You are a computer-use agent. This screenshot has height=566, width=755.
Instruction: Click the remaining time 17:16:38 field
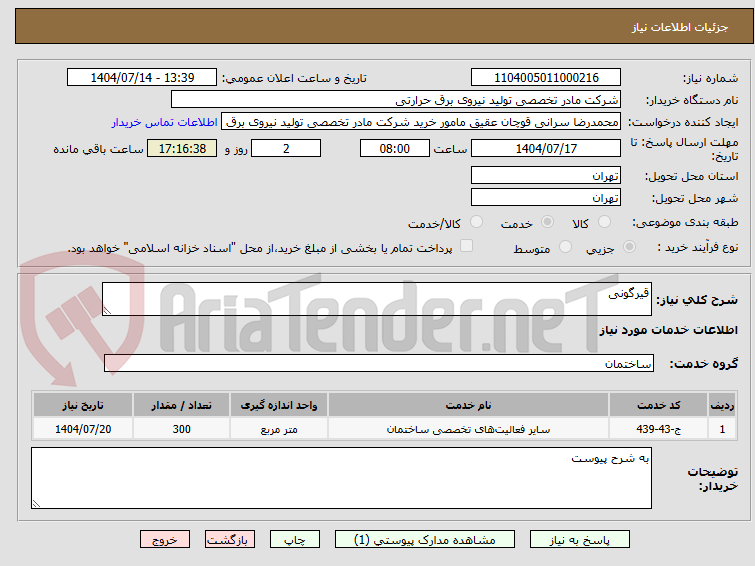pos(182,148)
